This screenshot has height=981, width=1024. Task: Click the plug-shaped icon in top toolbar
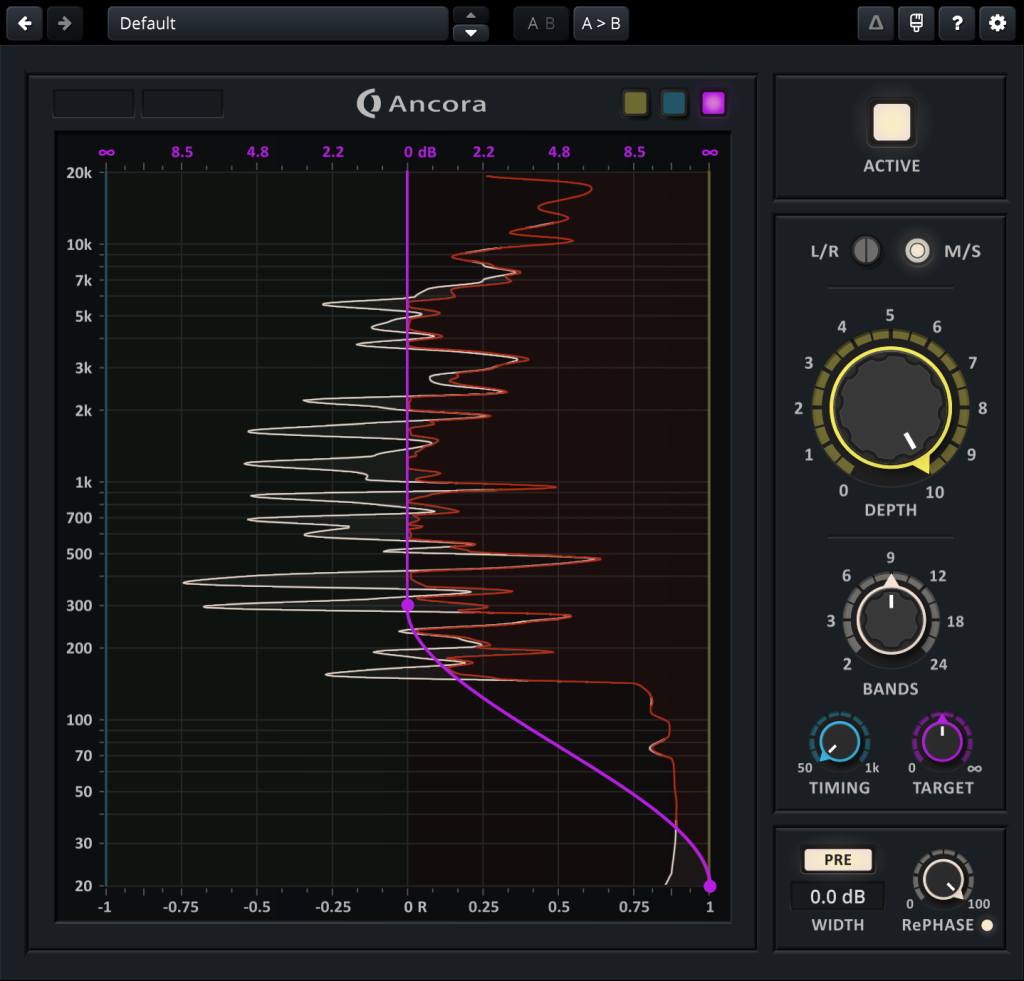[x=916, y=24]
